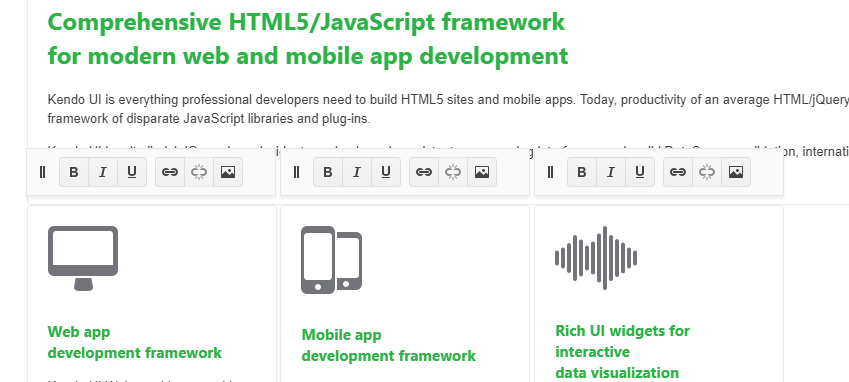Image resolution: width=849 pixels, height=382 pixels.
Task: Toggle Underline in the rightmost editor toolbar
Action: point(640,172)
